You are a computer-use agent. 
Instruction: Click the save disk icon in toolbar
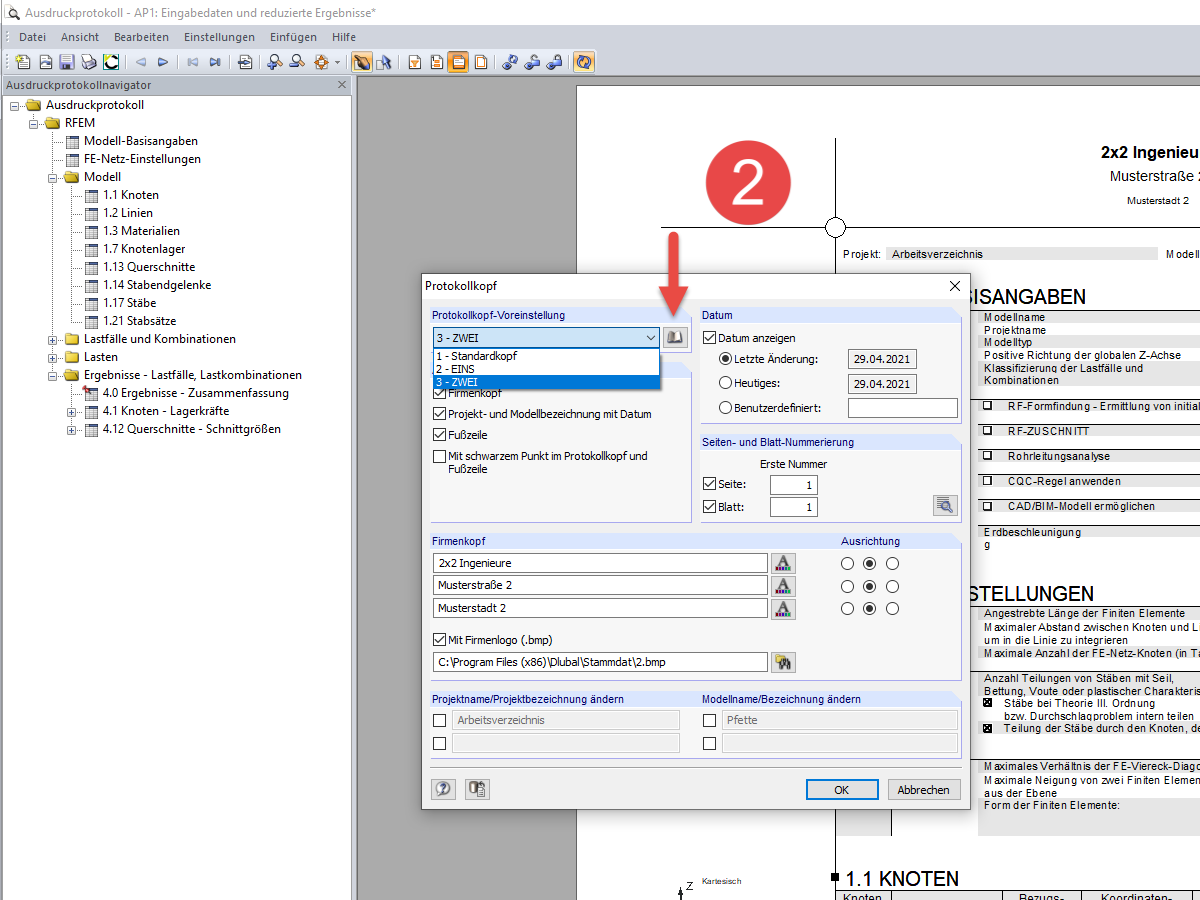point(67,62)
